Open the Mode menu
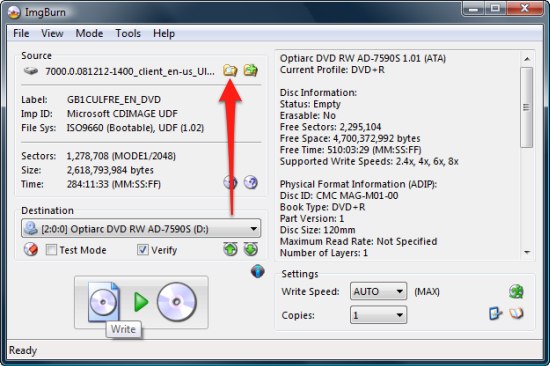Viewport: 550px width, 366px height. (x=89, y=33)
